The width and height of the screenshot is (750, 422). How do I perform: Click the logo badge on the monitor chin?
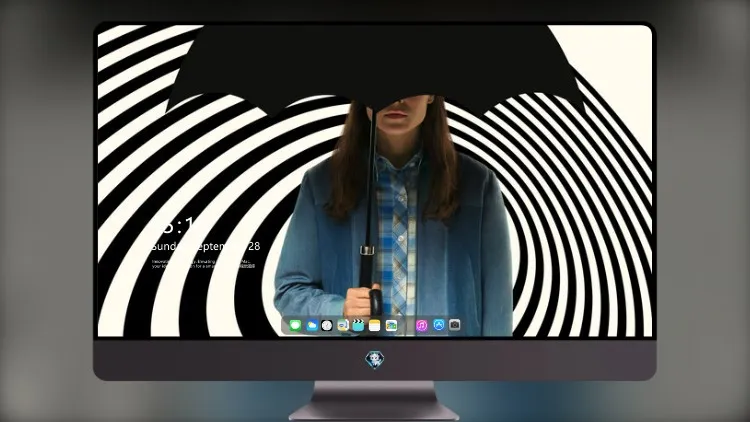point(375,359)
